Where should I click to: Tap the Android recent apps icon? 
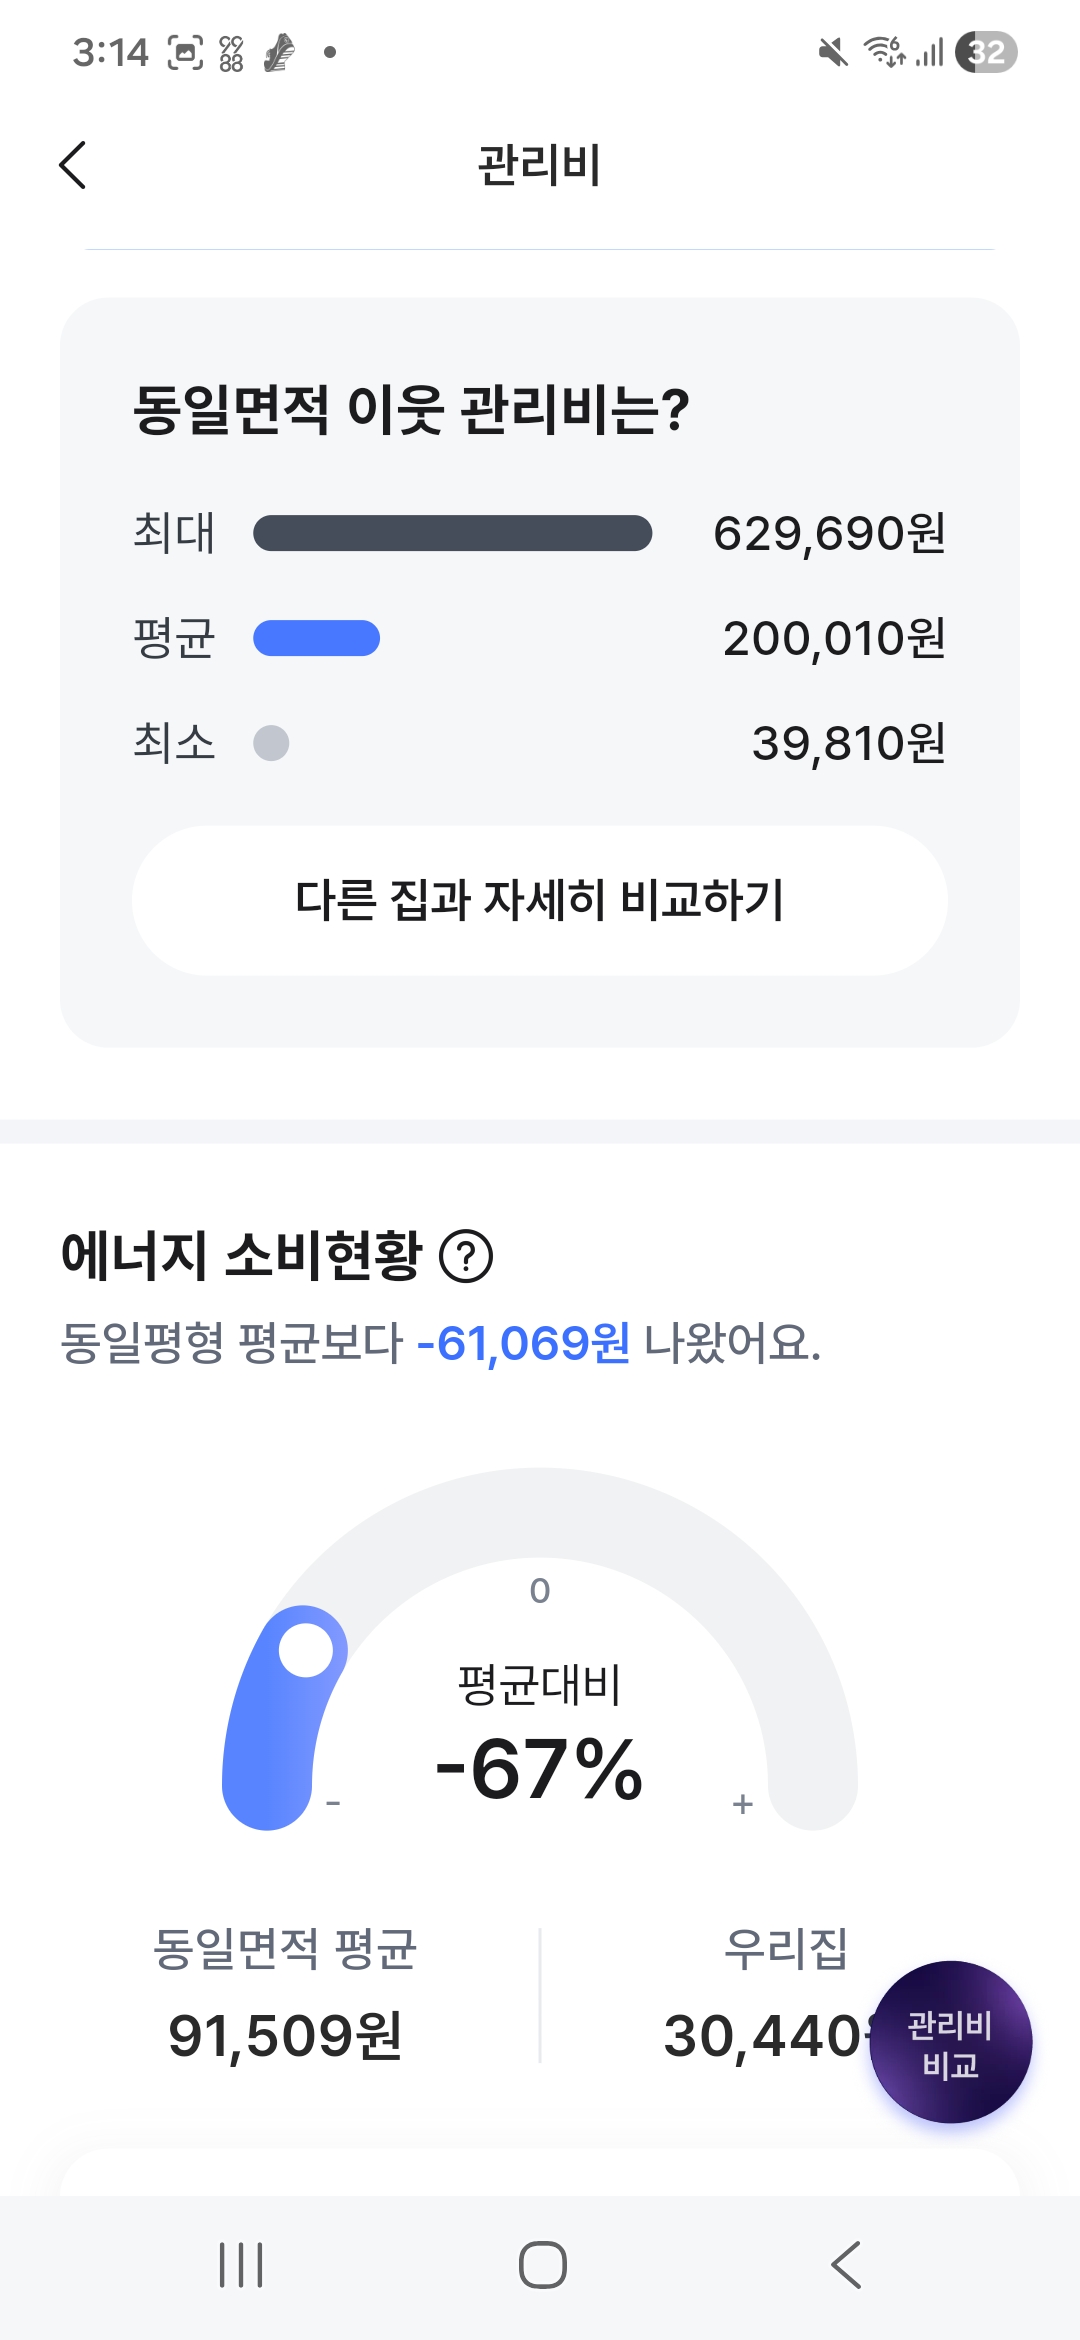click(241, 2264)
